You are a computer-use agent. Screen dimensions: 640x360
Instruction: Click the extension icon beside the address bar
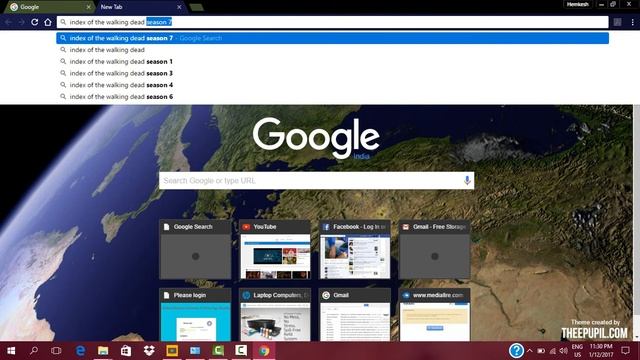(x=618, y=22)
